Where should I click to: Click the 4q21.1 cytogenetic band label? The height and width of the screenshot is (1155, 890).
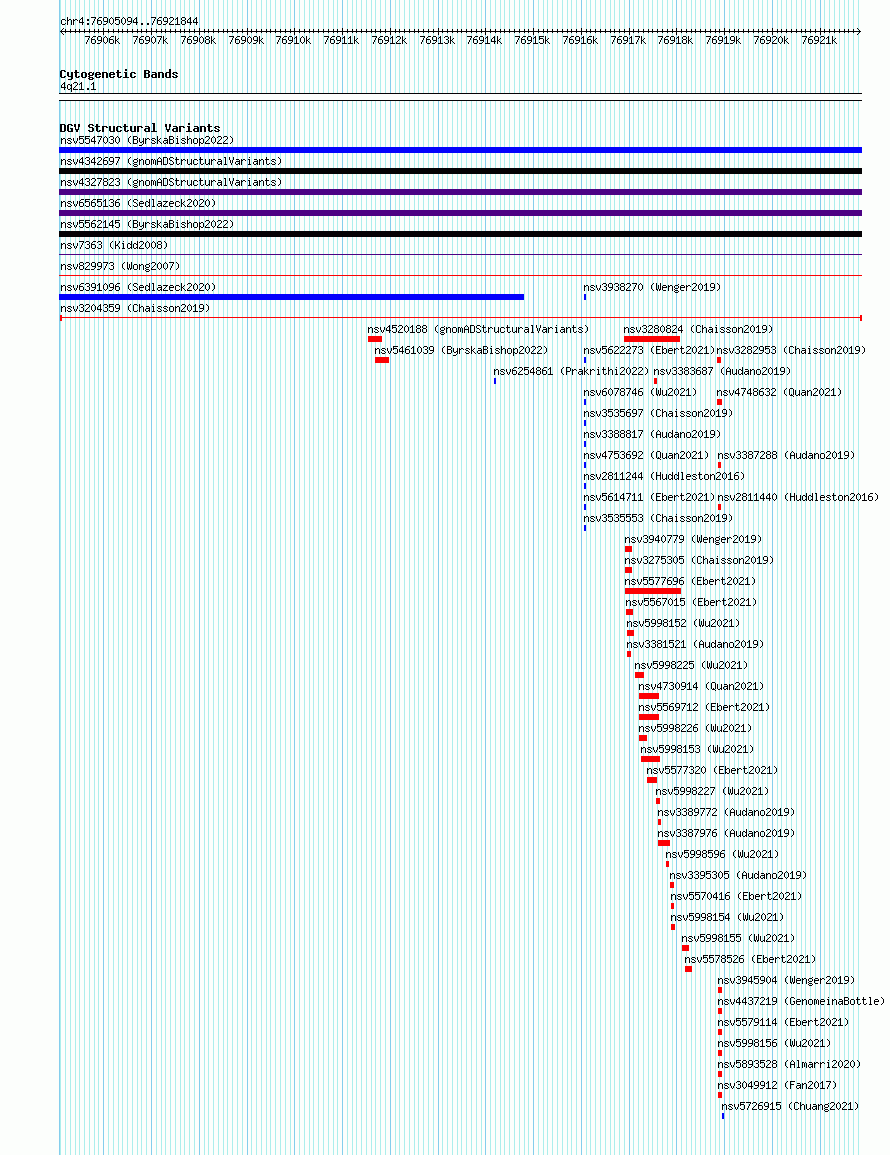78,86
